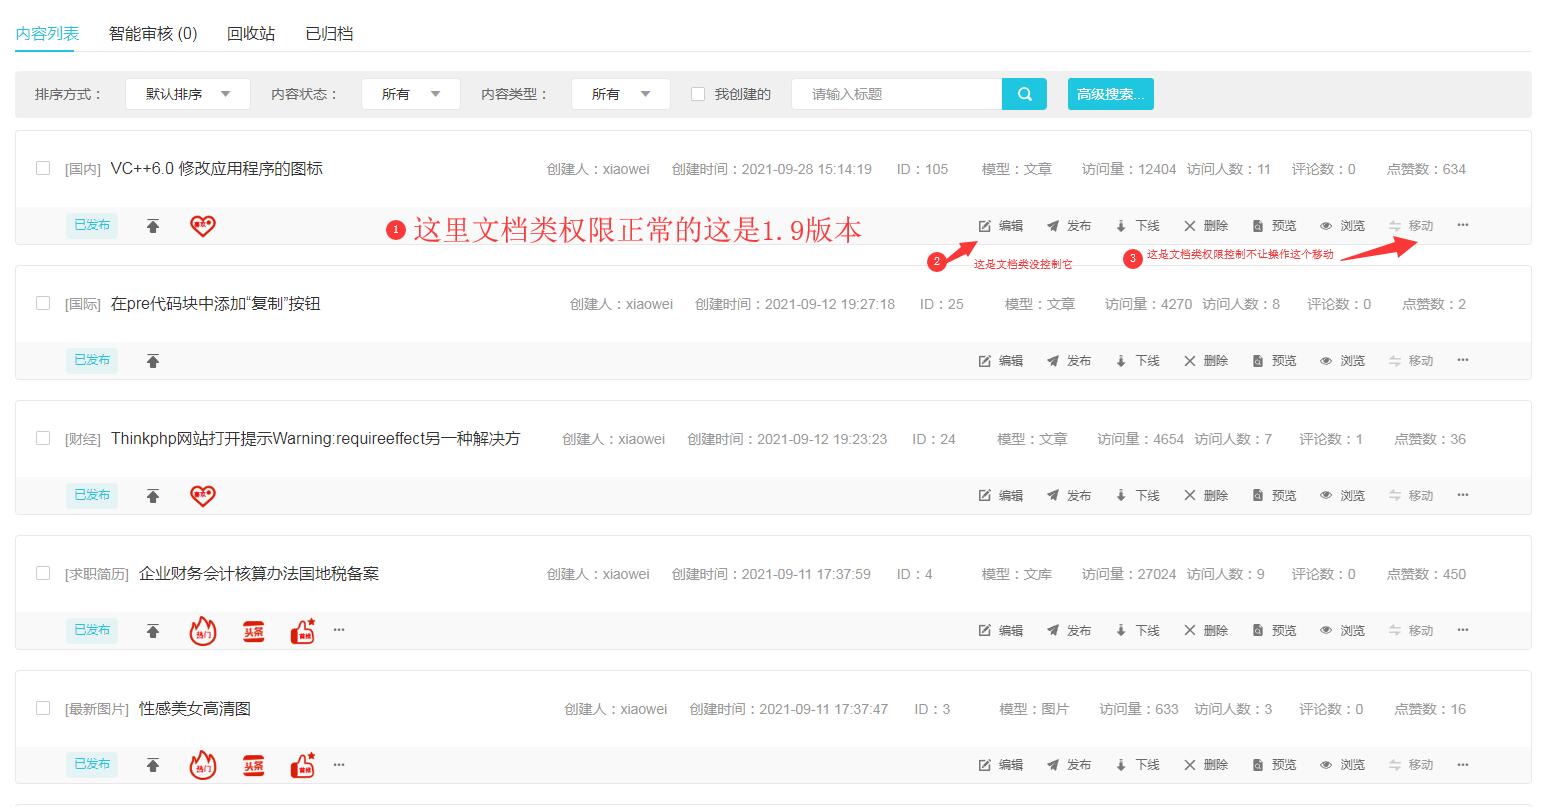The height and width of the screenshot is (807, 1549).
Task: Open the 内容类型 dropdown
Action: point(620,94)
